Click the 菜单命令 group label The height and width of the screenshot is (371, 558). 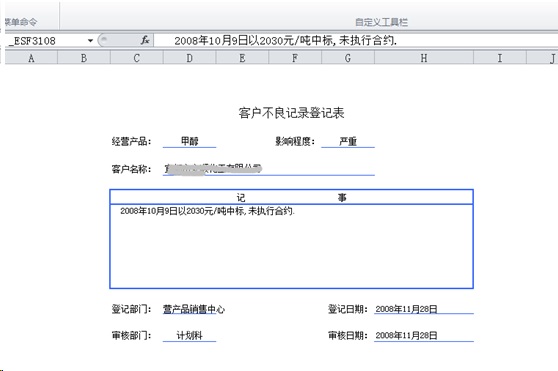[x=21, y=22]
